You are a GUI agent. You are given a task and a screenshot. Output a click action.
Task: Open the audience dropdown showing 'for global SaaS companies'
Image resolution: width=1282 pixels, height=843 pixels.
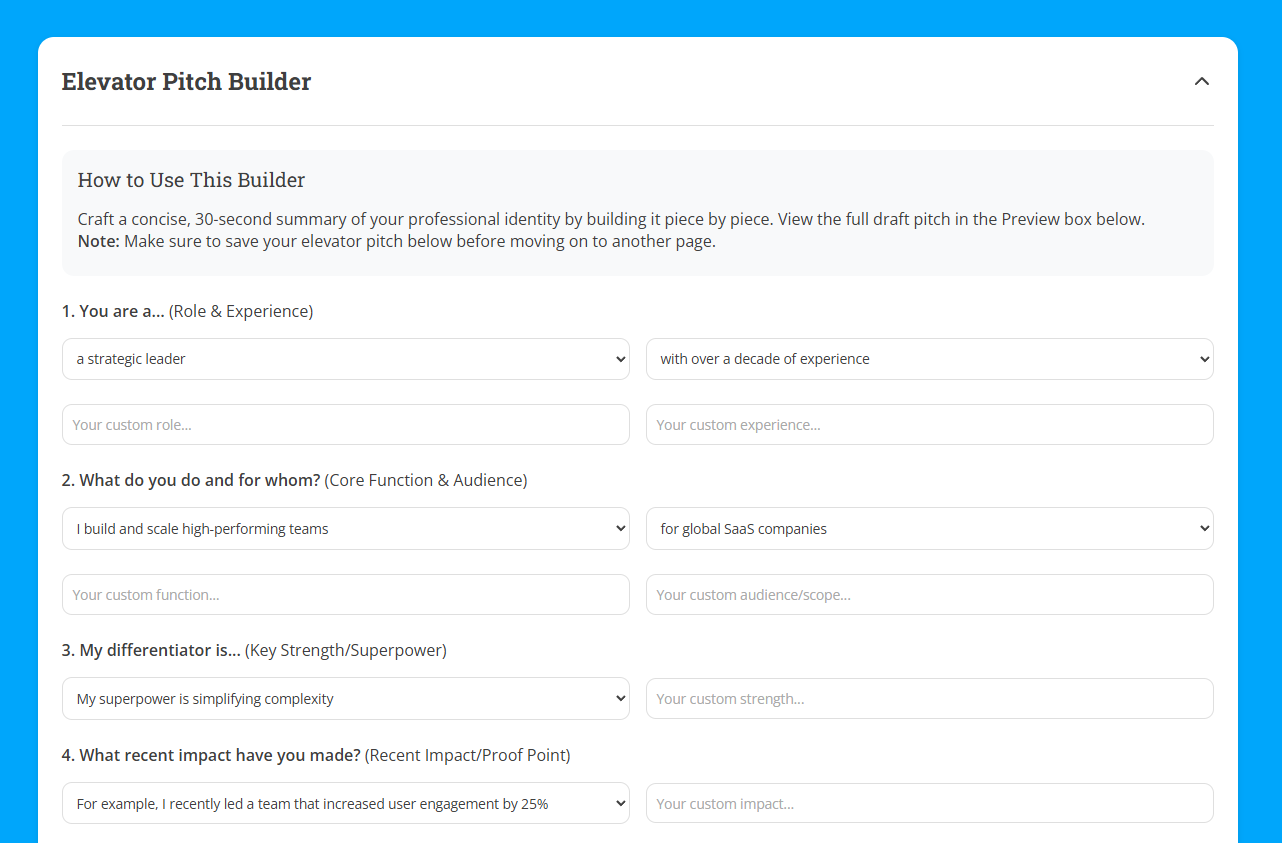[x=929, y=528]
